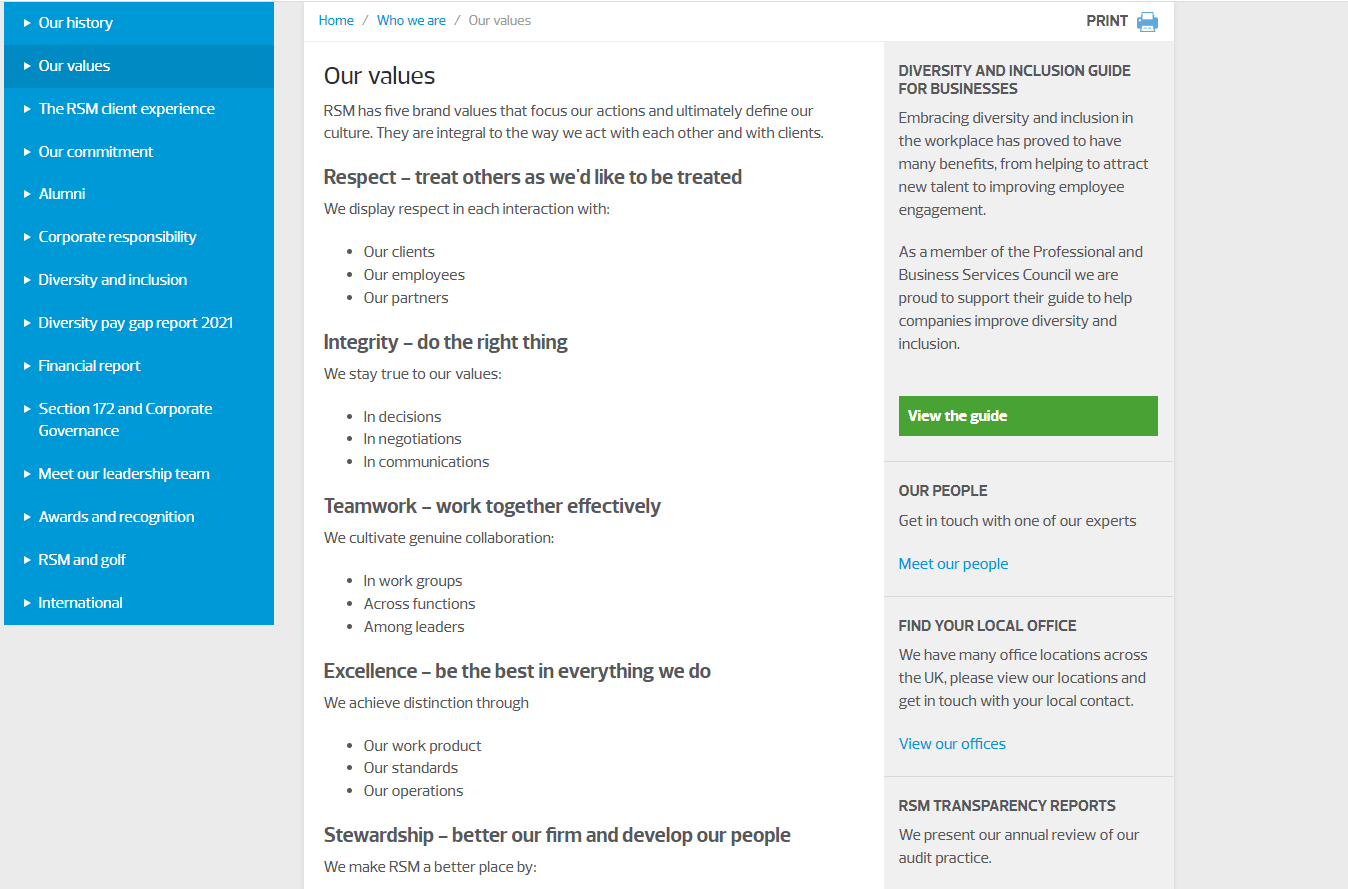Open Diversity pay gap report 2021
This screenshot has width=1348, height=889.
135,323
